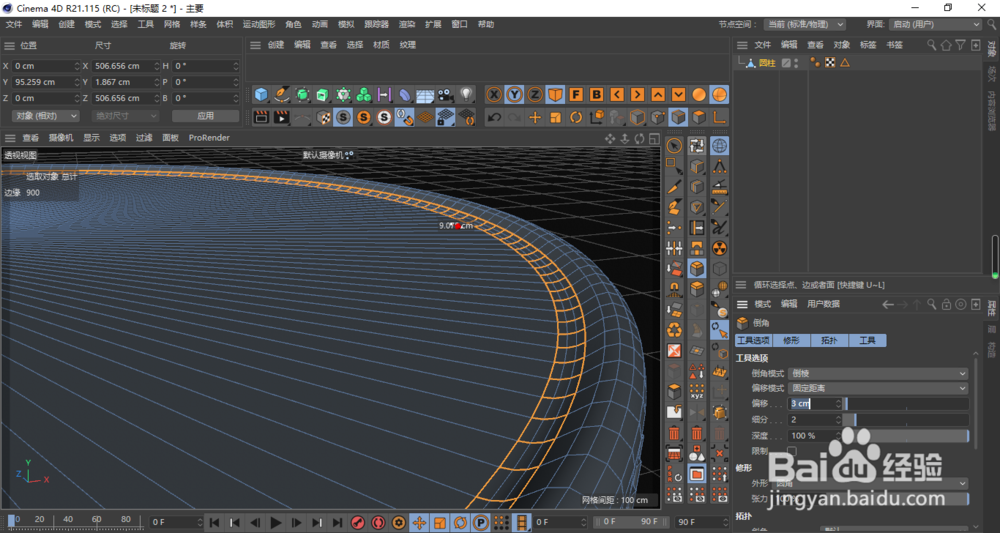Screen dimensions: 1000x533
Task: Open the MoGraph cloner green cubes icon
Action: (x=364, y=95)
